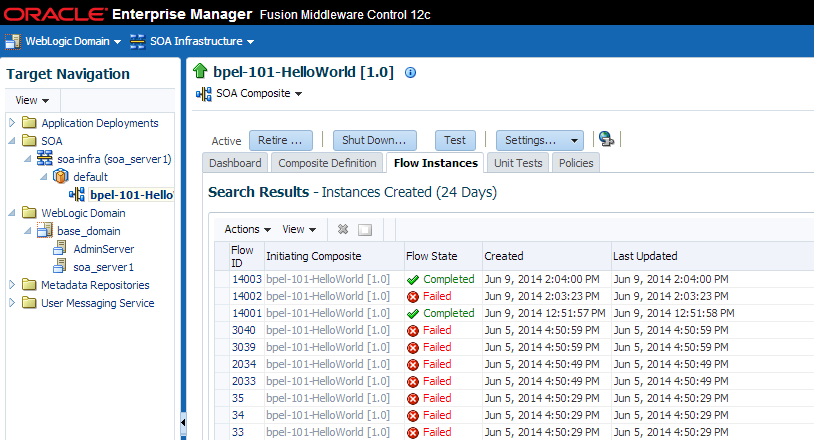Open flow ID 33 link
This screenshot has height=440, width=814.
[x=238, y=432]
